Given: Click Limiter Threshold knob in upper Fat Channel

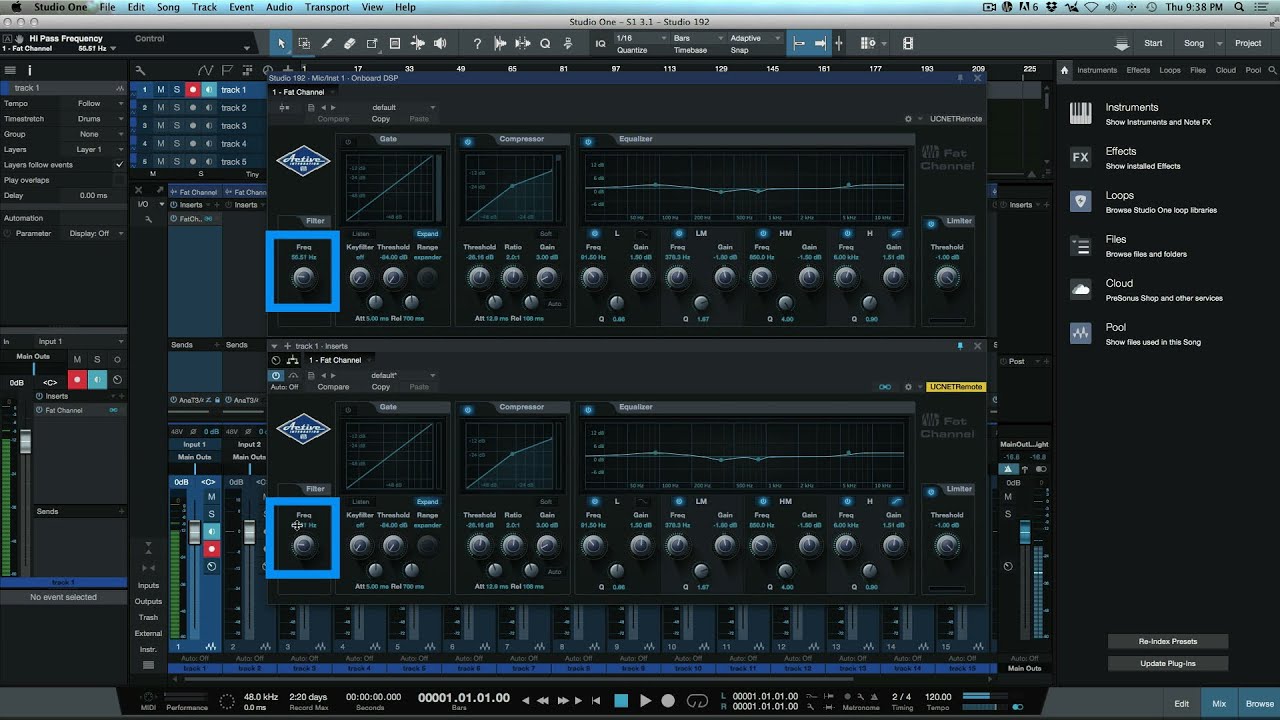Looking at the screenshot, I should tap(946, 277).
